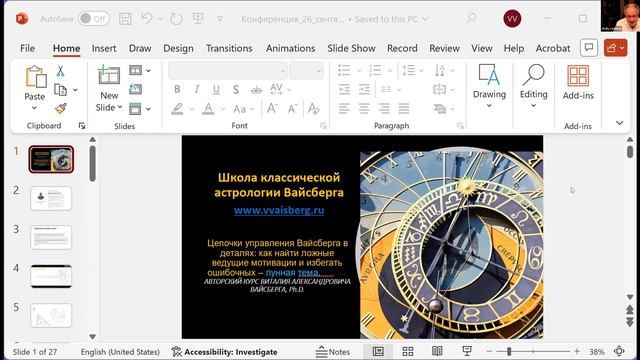Toggle Underline formatting
The image size is (640, 360).
click(216, 89)
